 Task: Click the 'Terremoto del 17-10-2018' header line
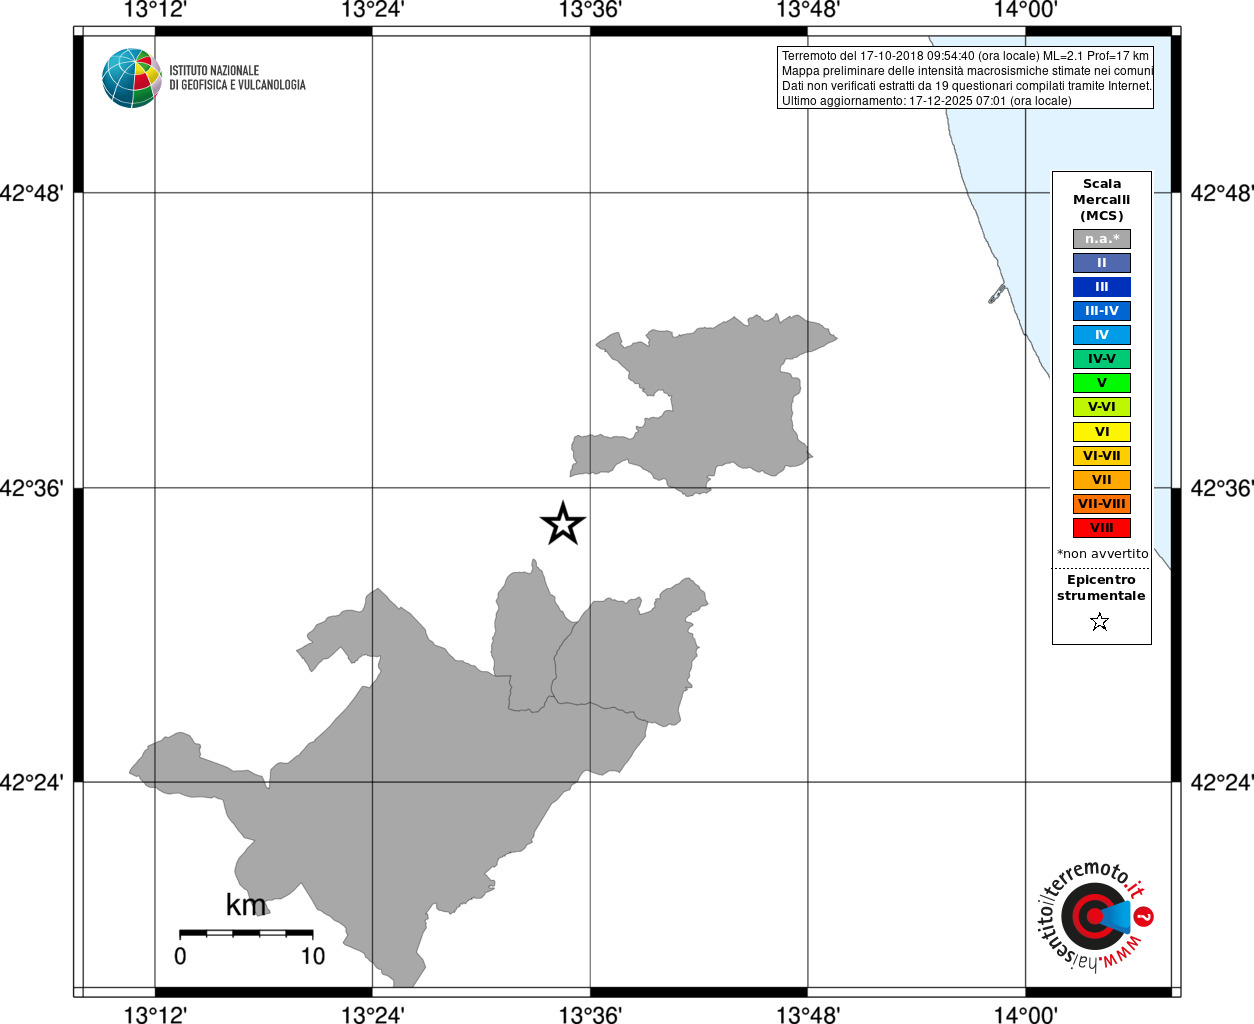click(965, 56)
